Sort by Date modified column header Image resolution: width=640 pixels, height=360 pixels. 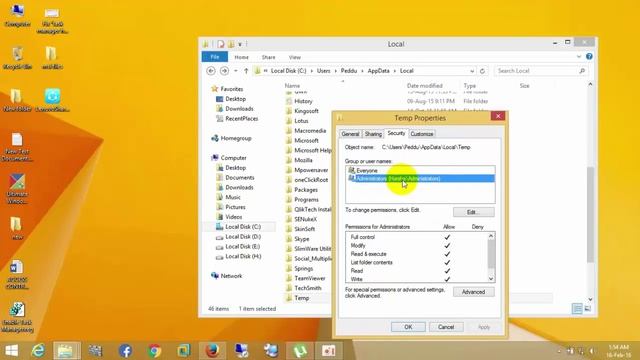pos(424,86)
